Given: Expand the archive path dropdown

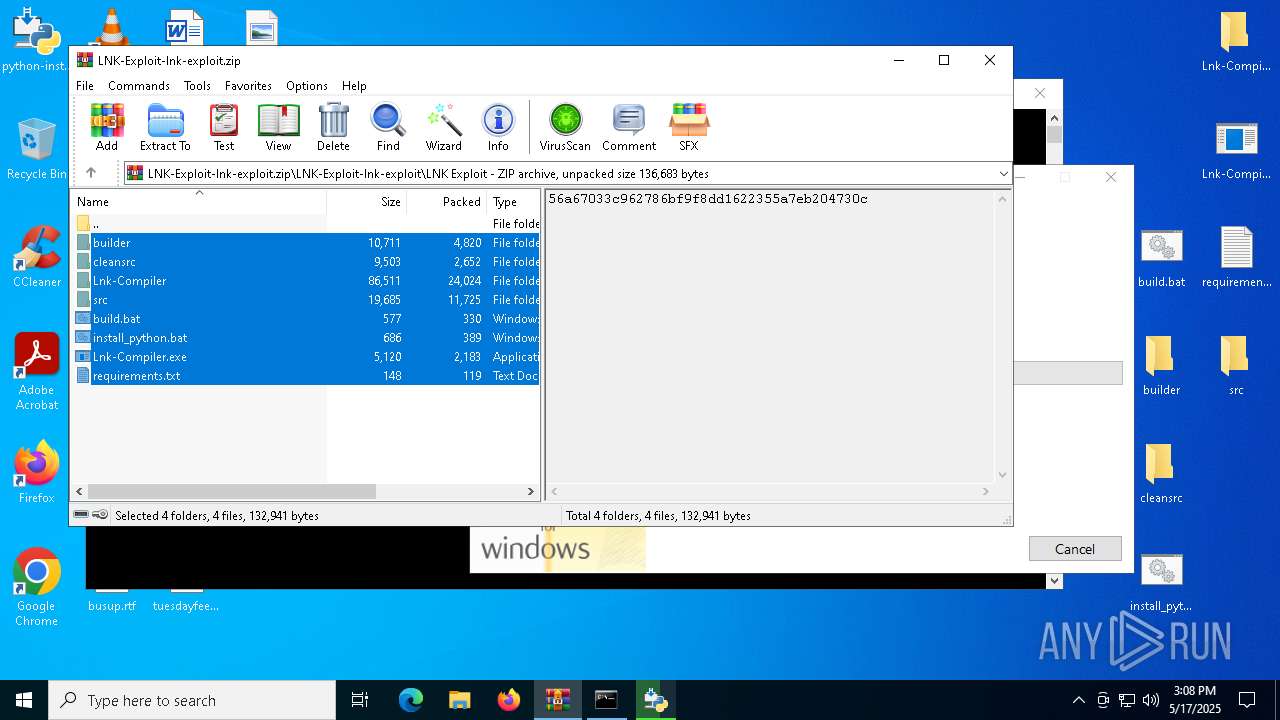Looking at the screenshot, I should (1003, 174).
